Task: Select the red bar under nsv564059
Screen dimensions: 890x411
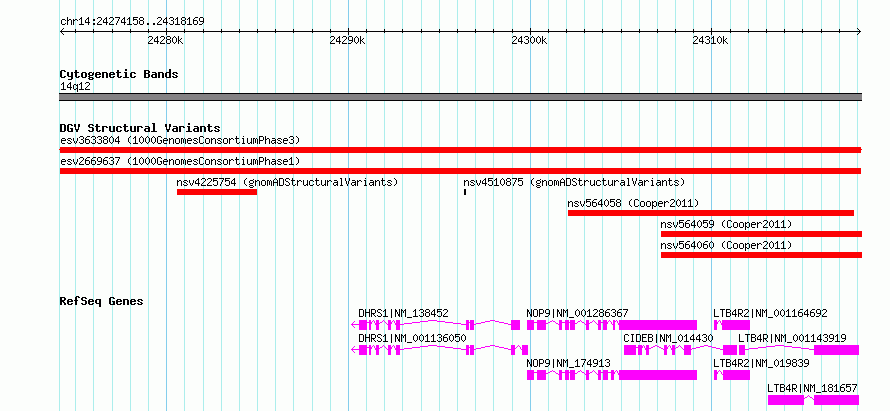Action: pos(762,234)
